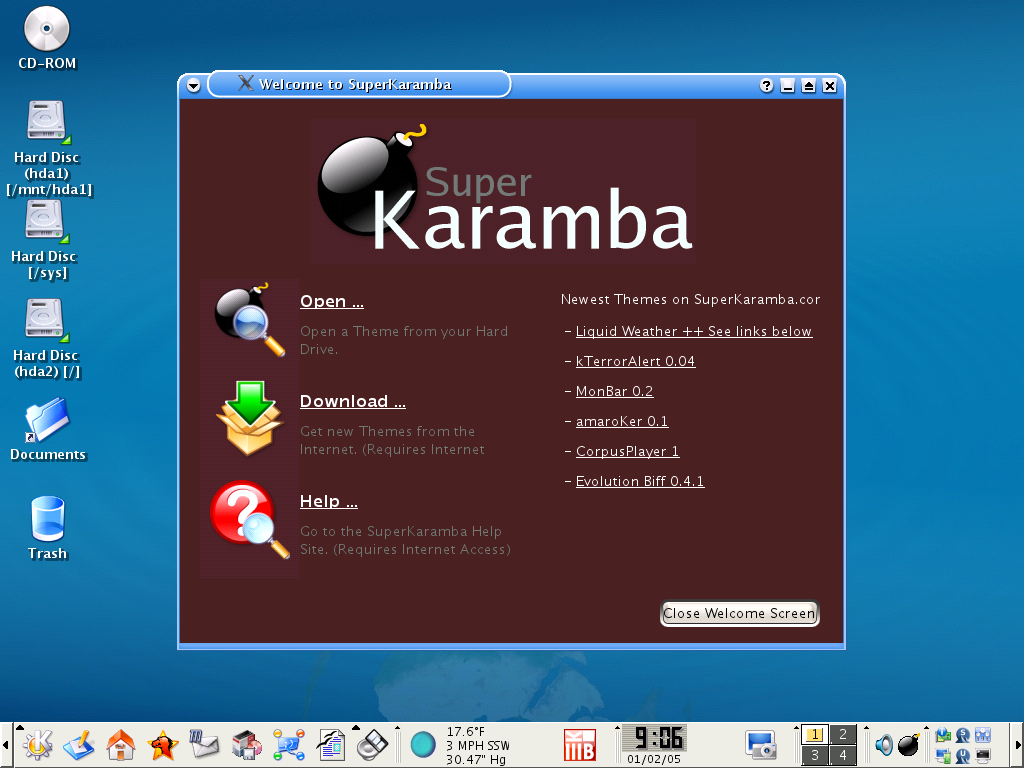The image size is (1024, 768).
Task: Collapse the panel using left edge arrow
Action: 5,744
